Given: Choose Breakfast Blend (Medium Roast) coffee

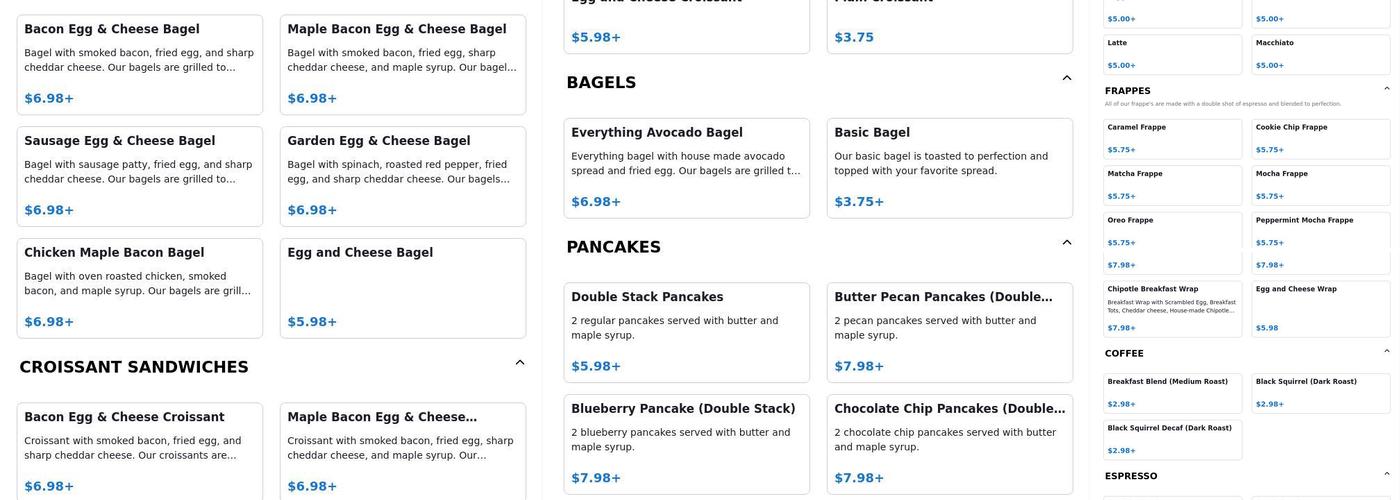Looking at the screenshot, I should pyautogui.click(x=1173, y=393).
